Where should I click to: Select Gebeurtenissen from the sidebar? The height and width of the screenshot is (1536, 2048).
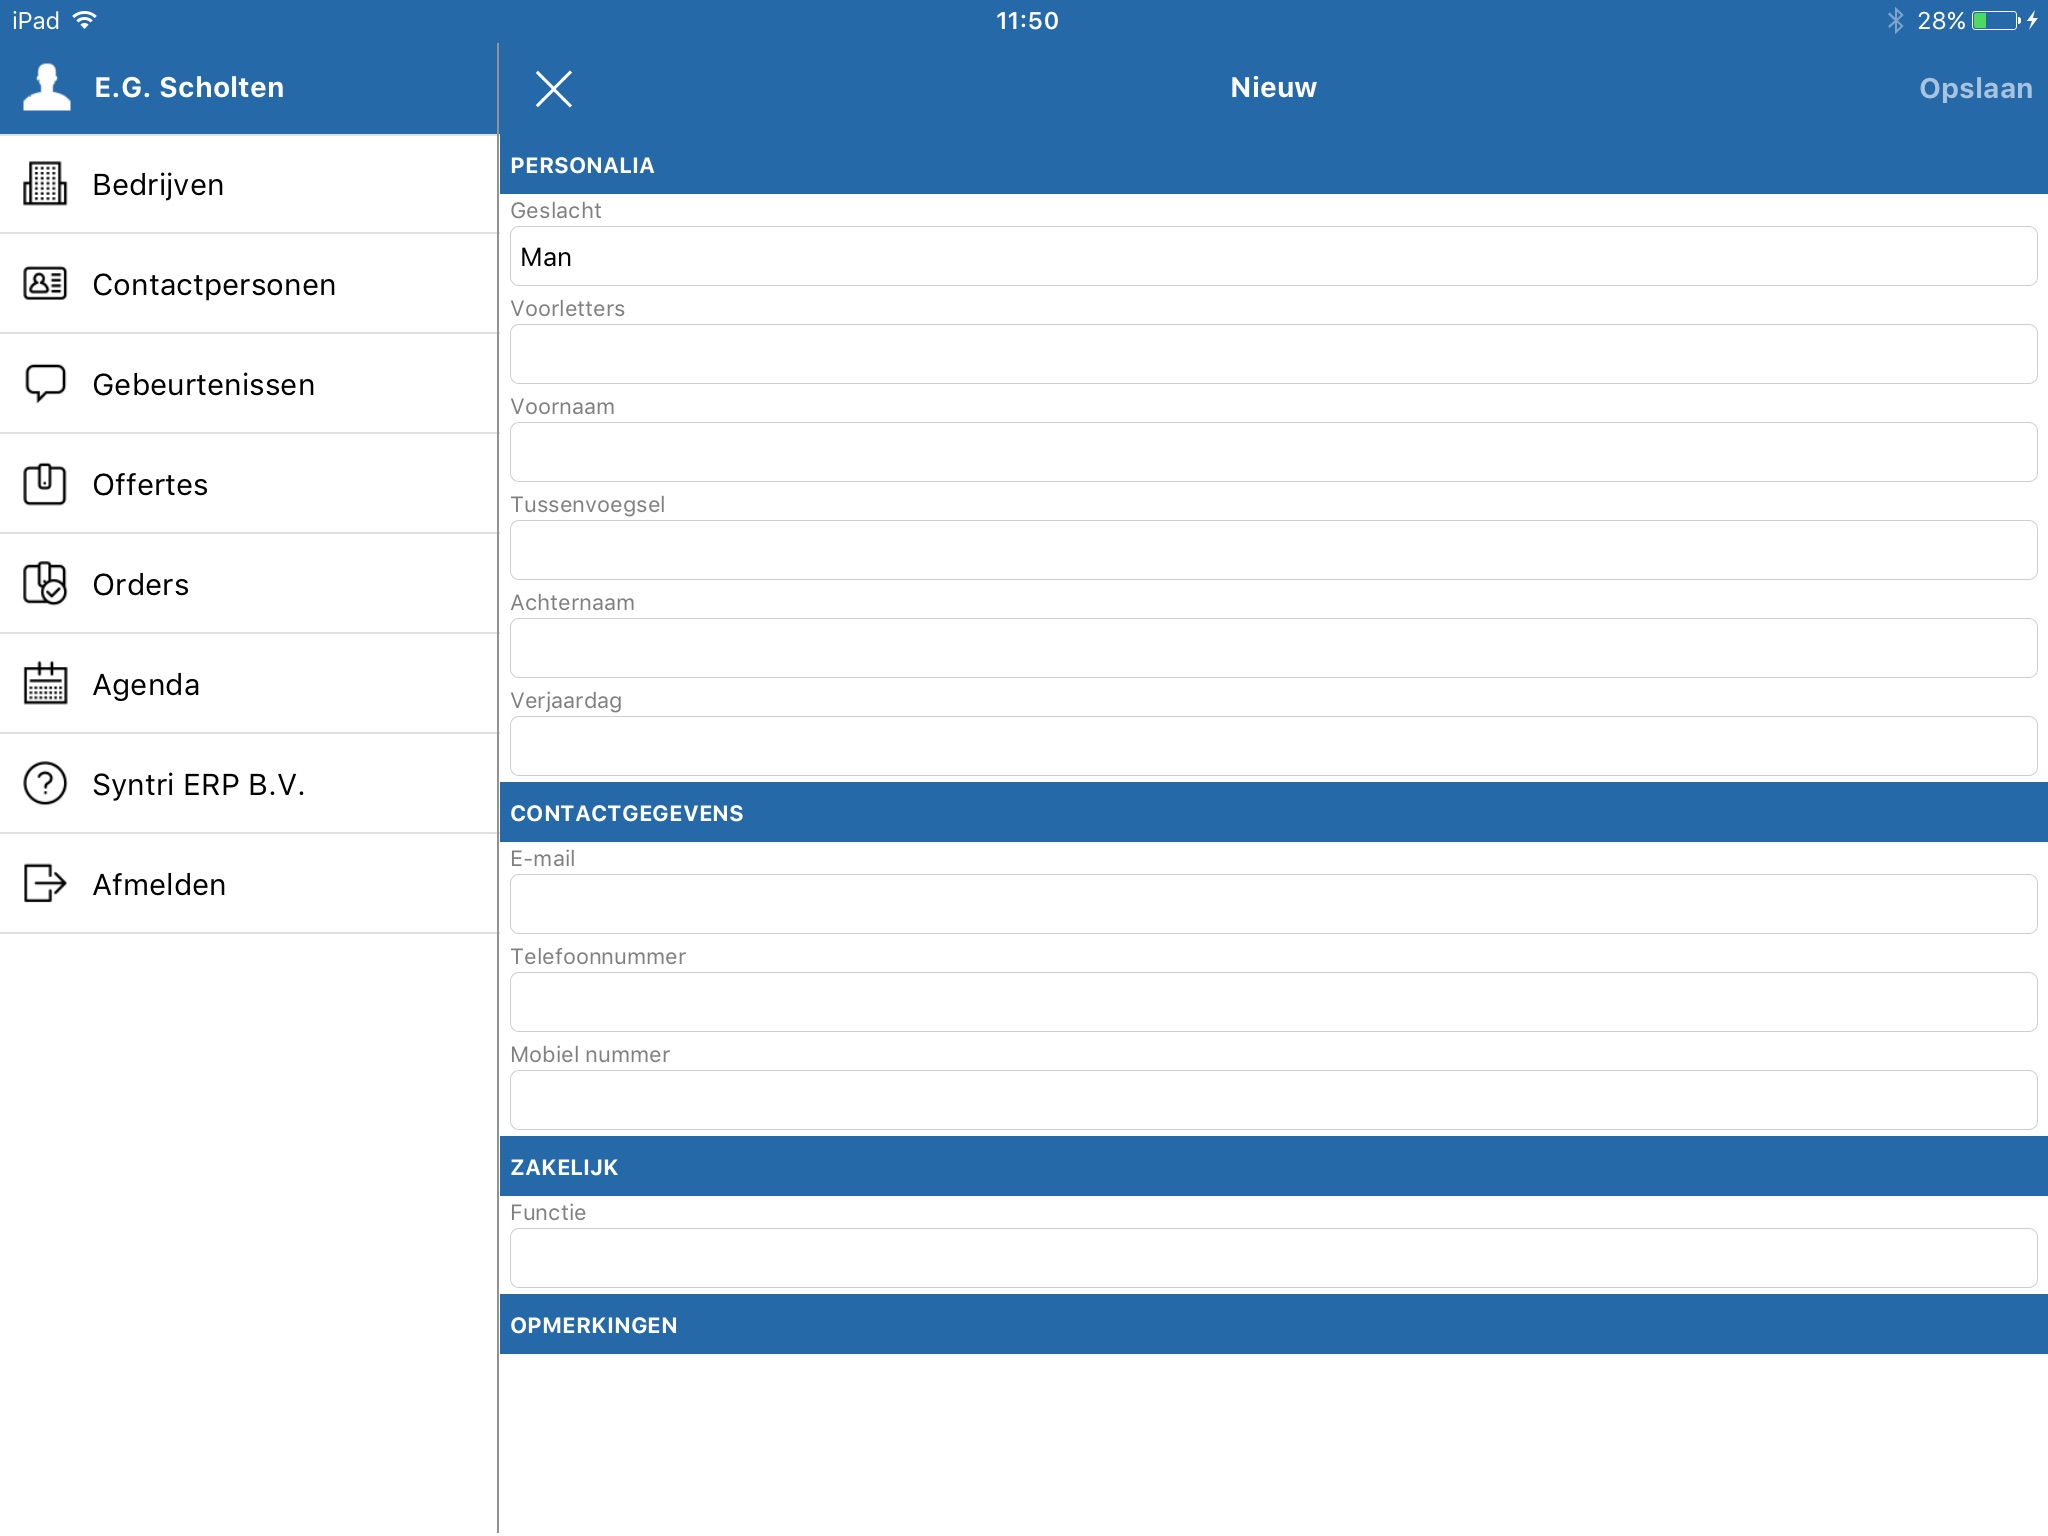coord(249,384)
